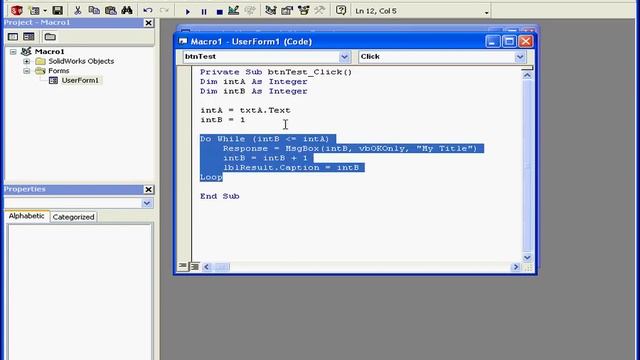
Task: Collapse the Macro1 project node
Action: (x=13, y=52)
